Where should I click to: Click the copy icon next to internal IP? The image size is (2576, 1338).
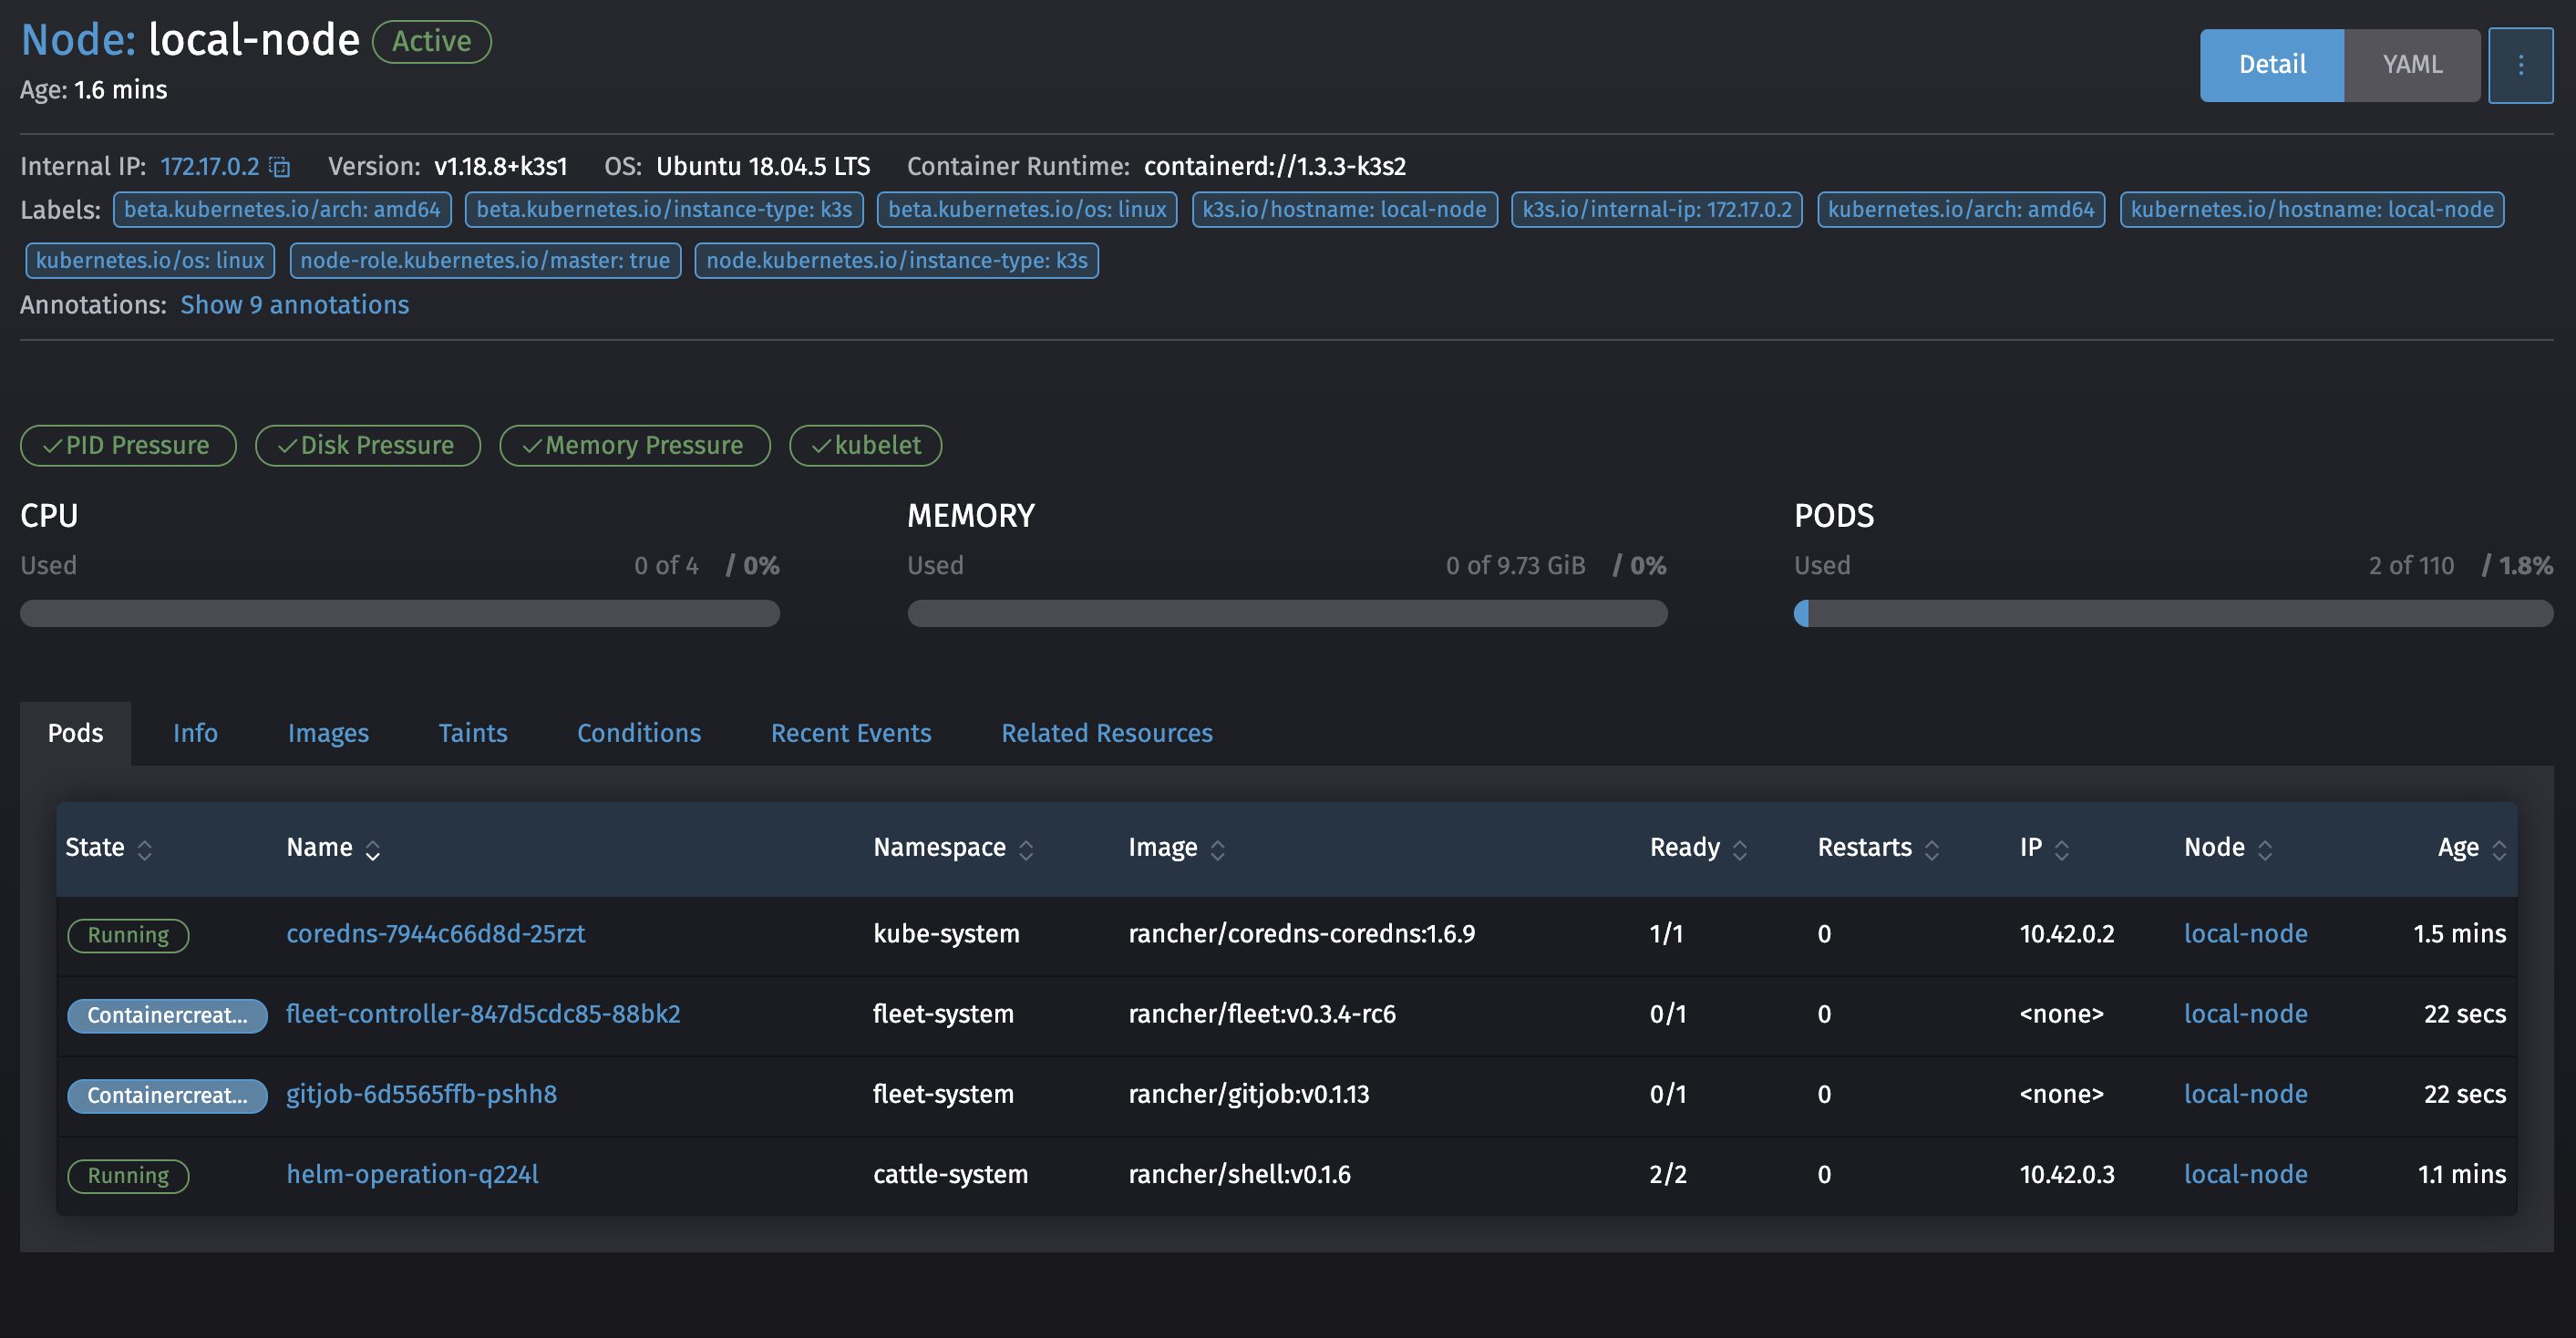279,166
